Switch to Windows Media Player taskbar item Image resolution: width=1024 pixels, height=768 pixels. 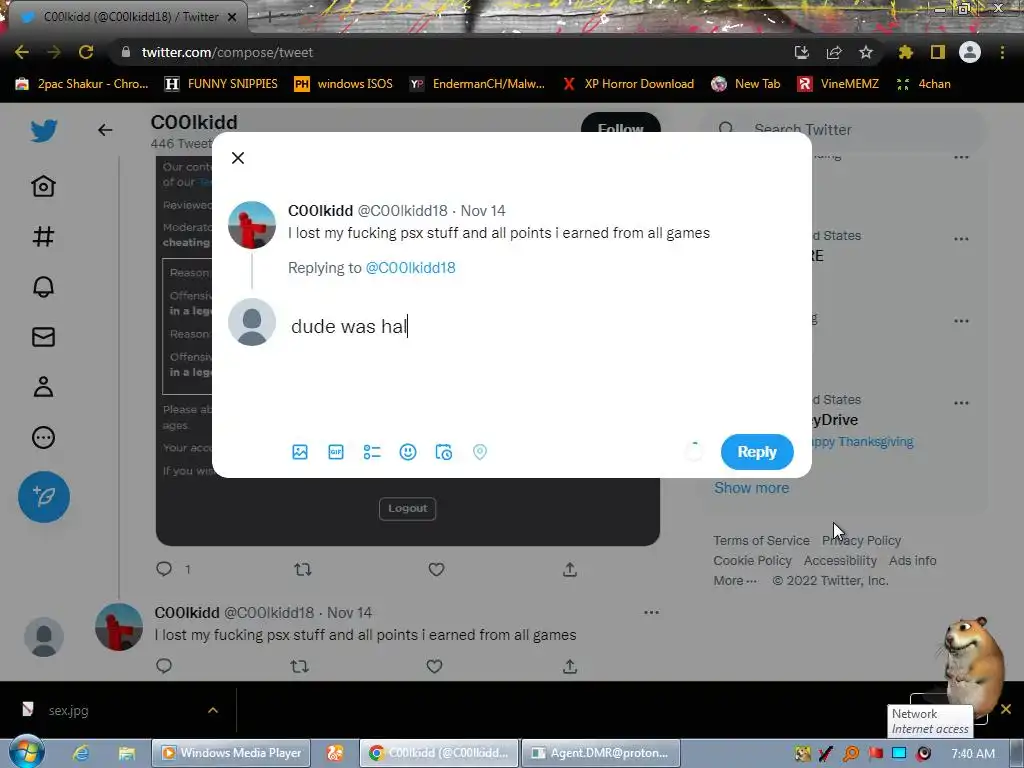point(231,753)
